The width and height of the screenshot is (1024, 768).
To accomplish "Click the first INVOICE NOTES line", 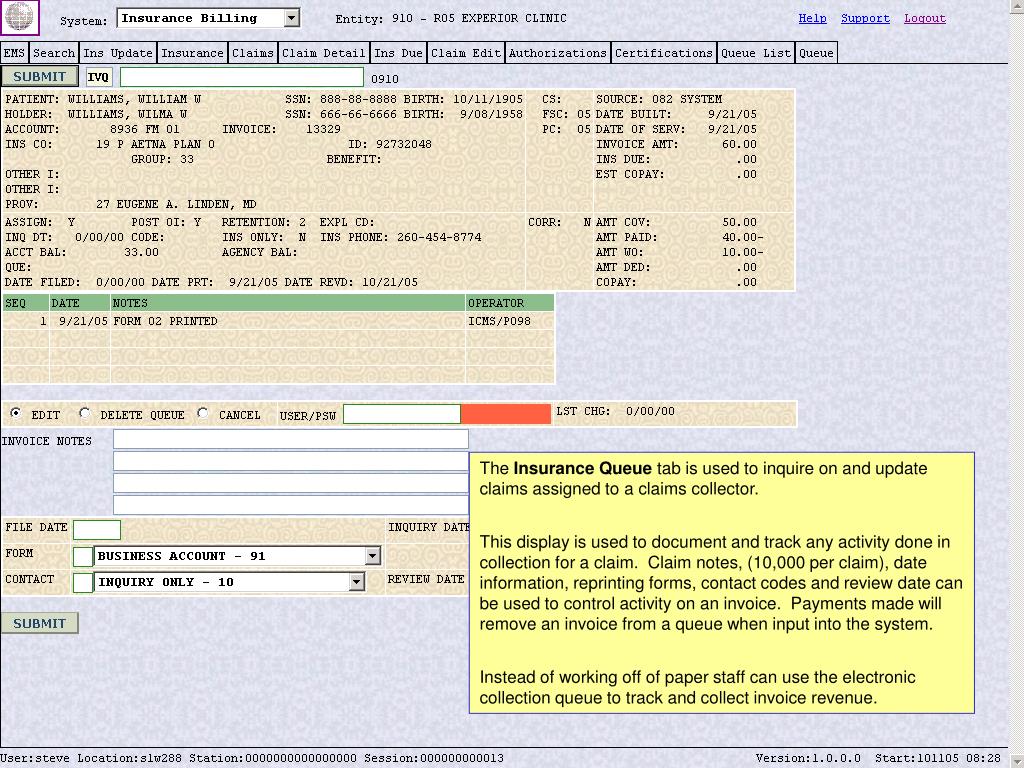I will point(291,440).
